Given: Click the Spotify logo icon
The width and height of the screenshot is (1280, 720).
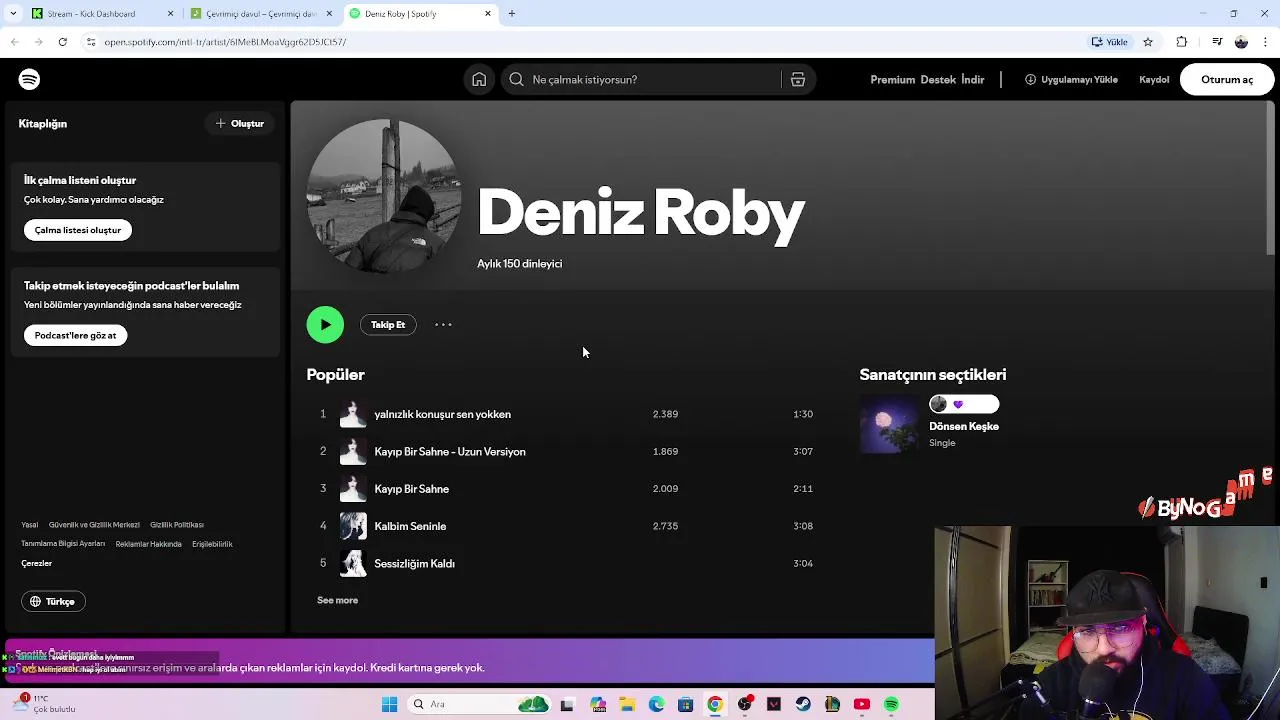Looking at the screenshot, I should (x=29, y=79).
